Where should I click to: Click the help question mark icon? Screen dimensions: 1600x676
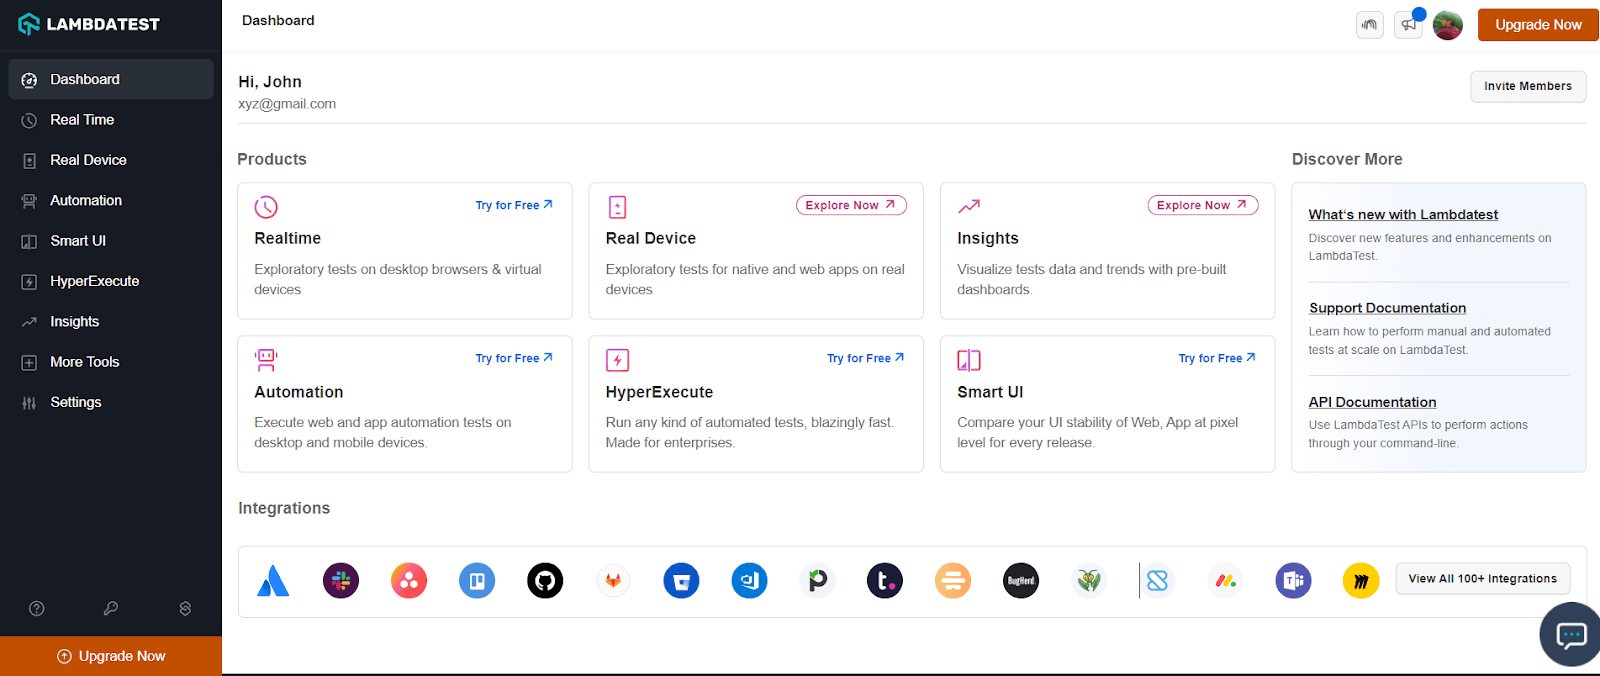(37, 608)
